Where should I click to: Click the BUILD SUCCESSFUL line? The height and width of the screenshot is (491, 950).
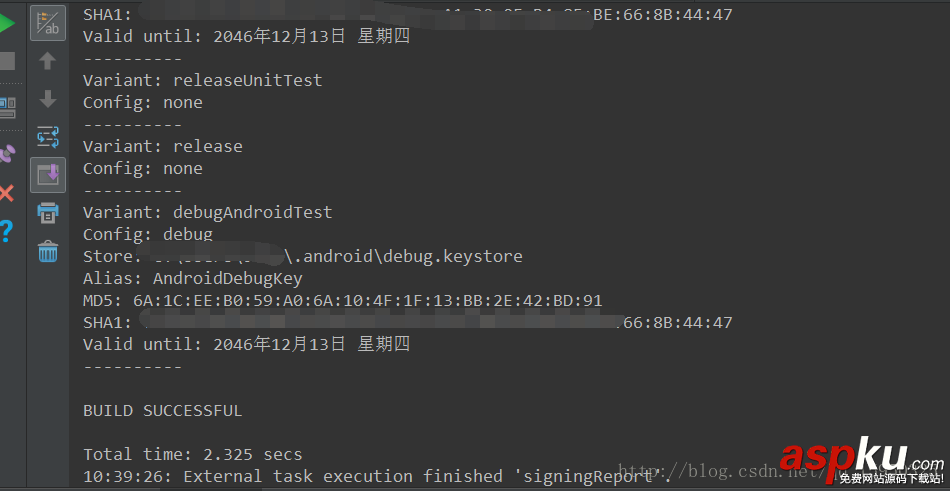click(x=162, y=410)
